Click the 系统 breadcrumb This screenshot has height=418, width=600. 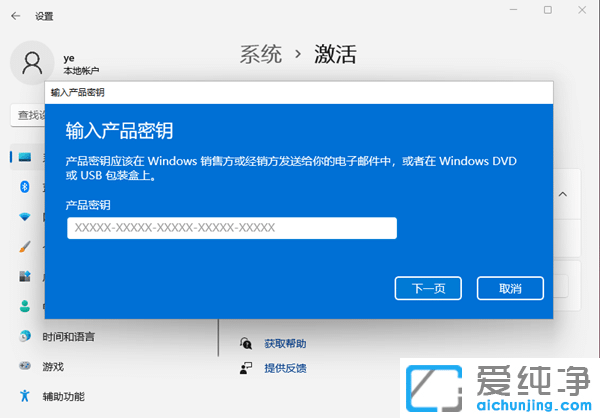tap(261, 54)
